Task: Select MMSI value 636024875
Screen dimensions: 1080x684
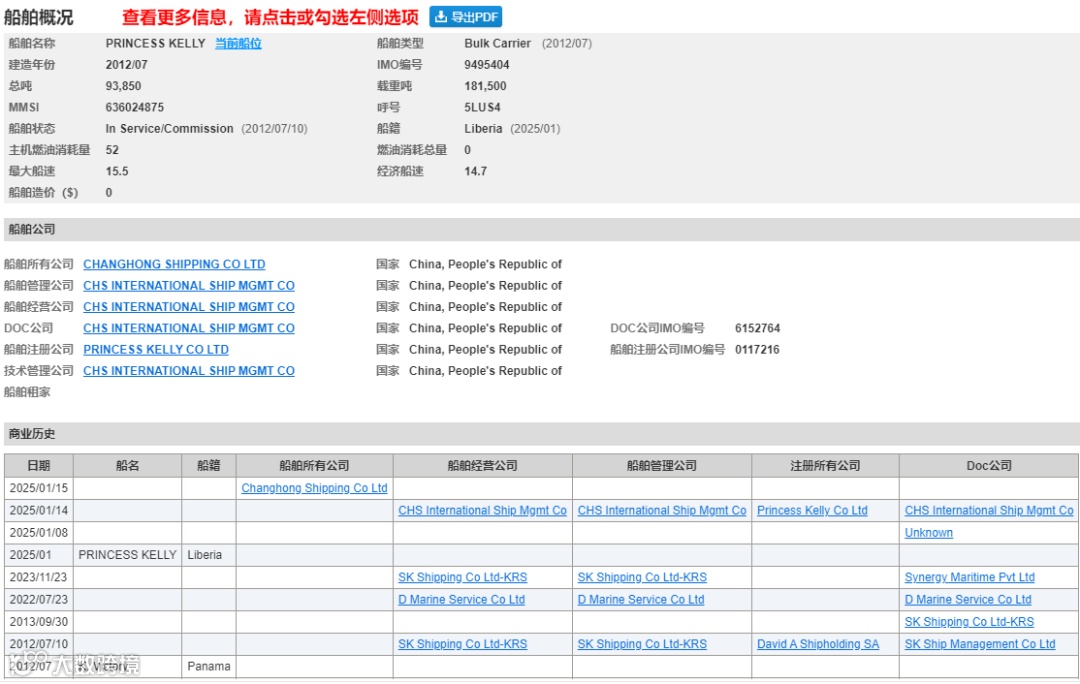Action: point(135,107)
